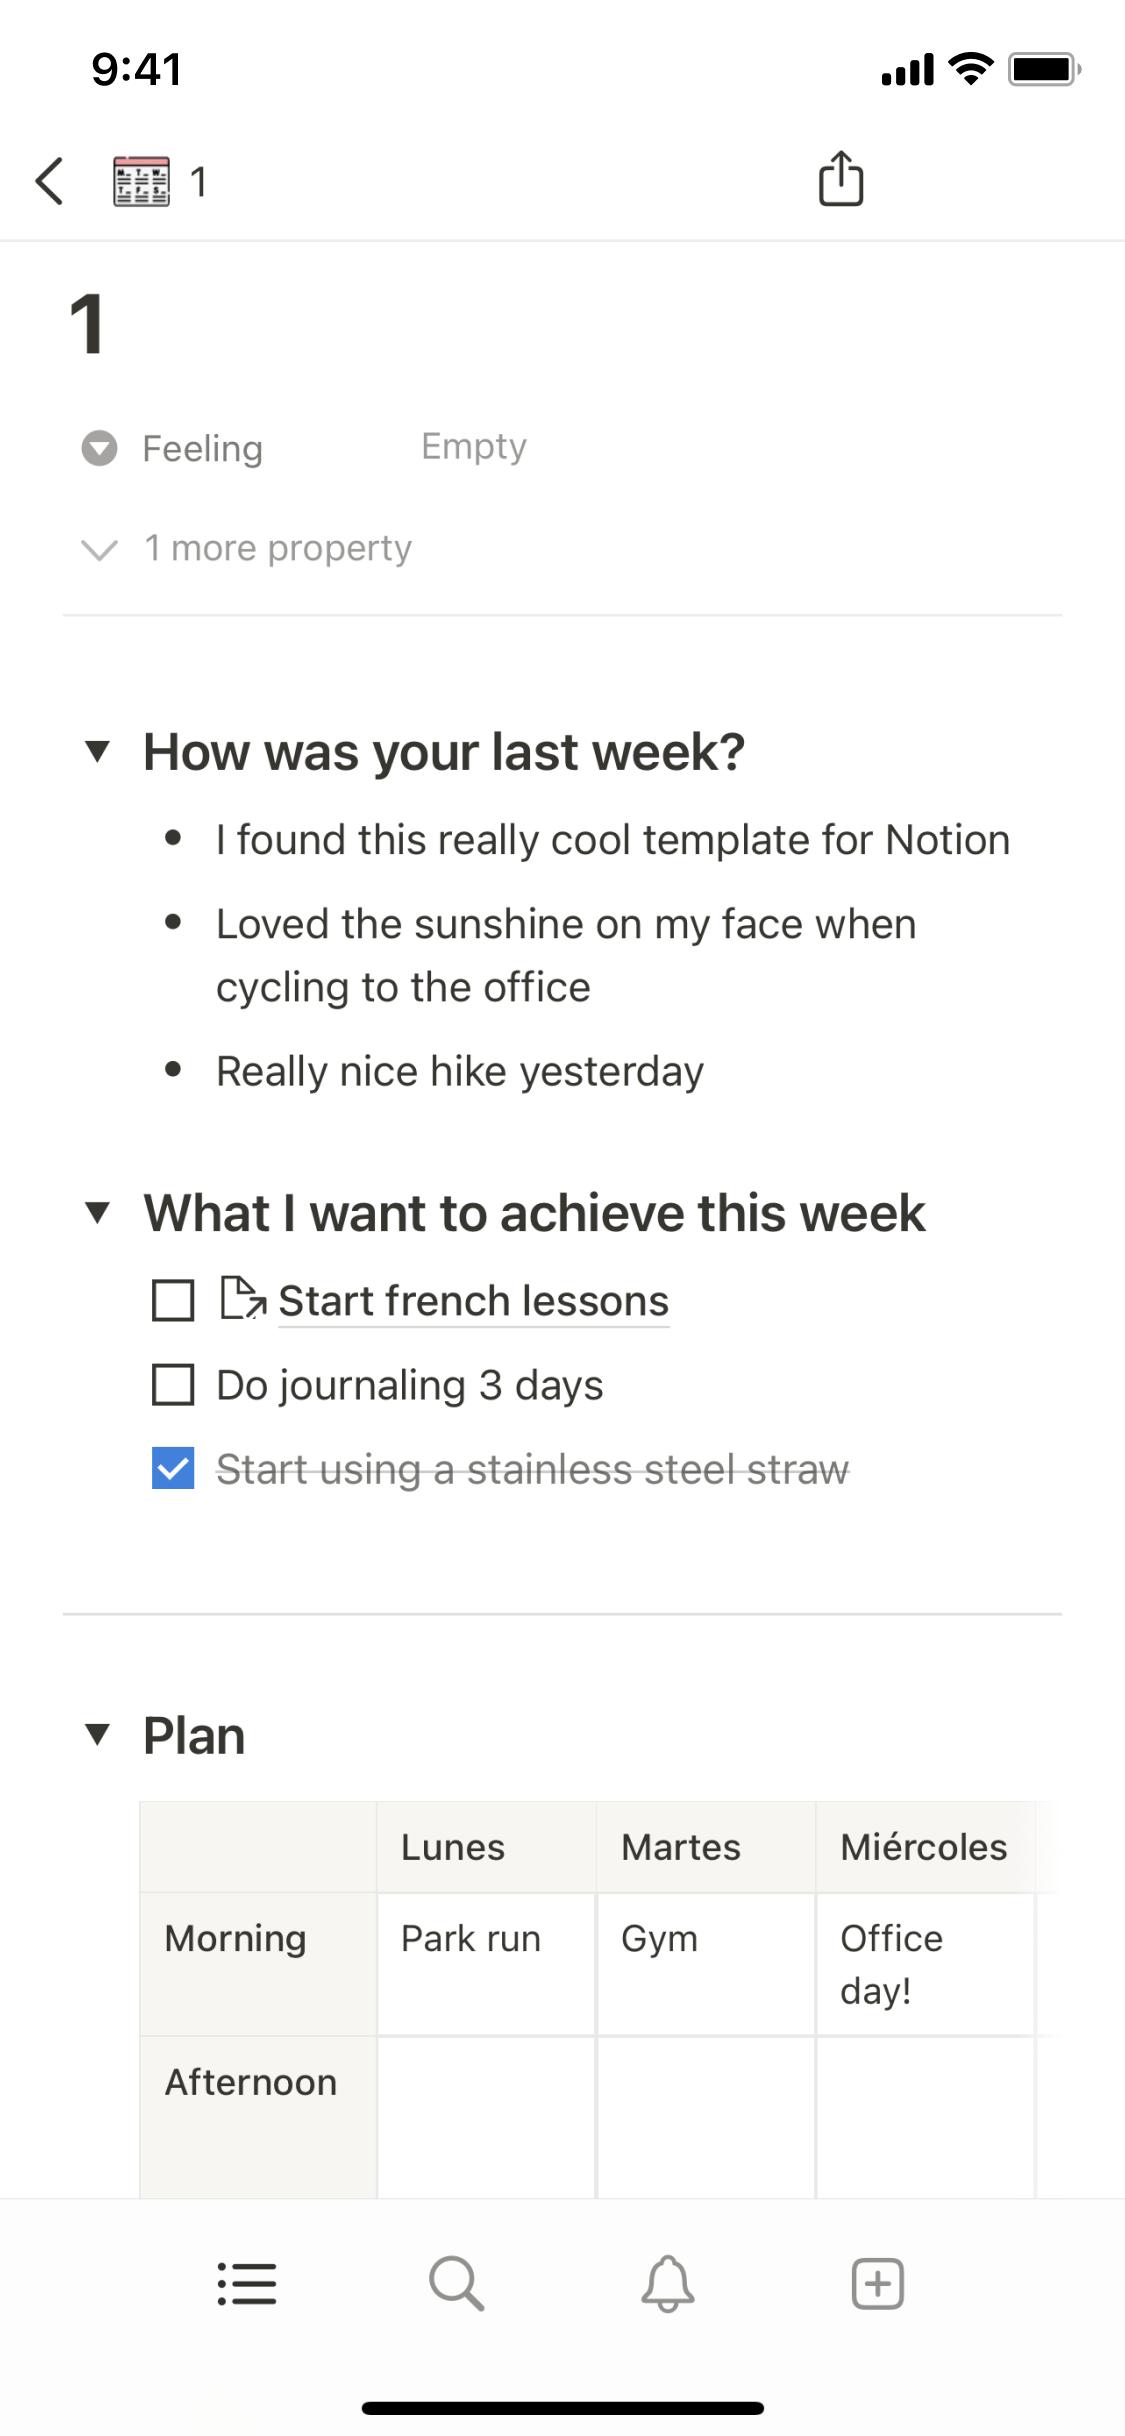Tap the back arrow icon

(49, 181)
